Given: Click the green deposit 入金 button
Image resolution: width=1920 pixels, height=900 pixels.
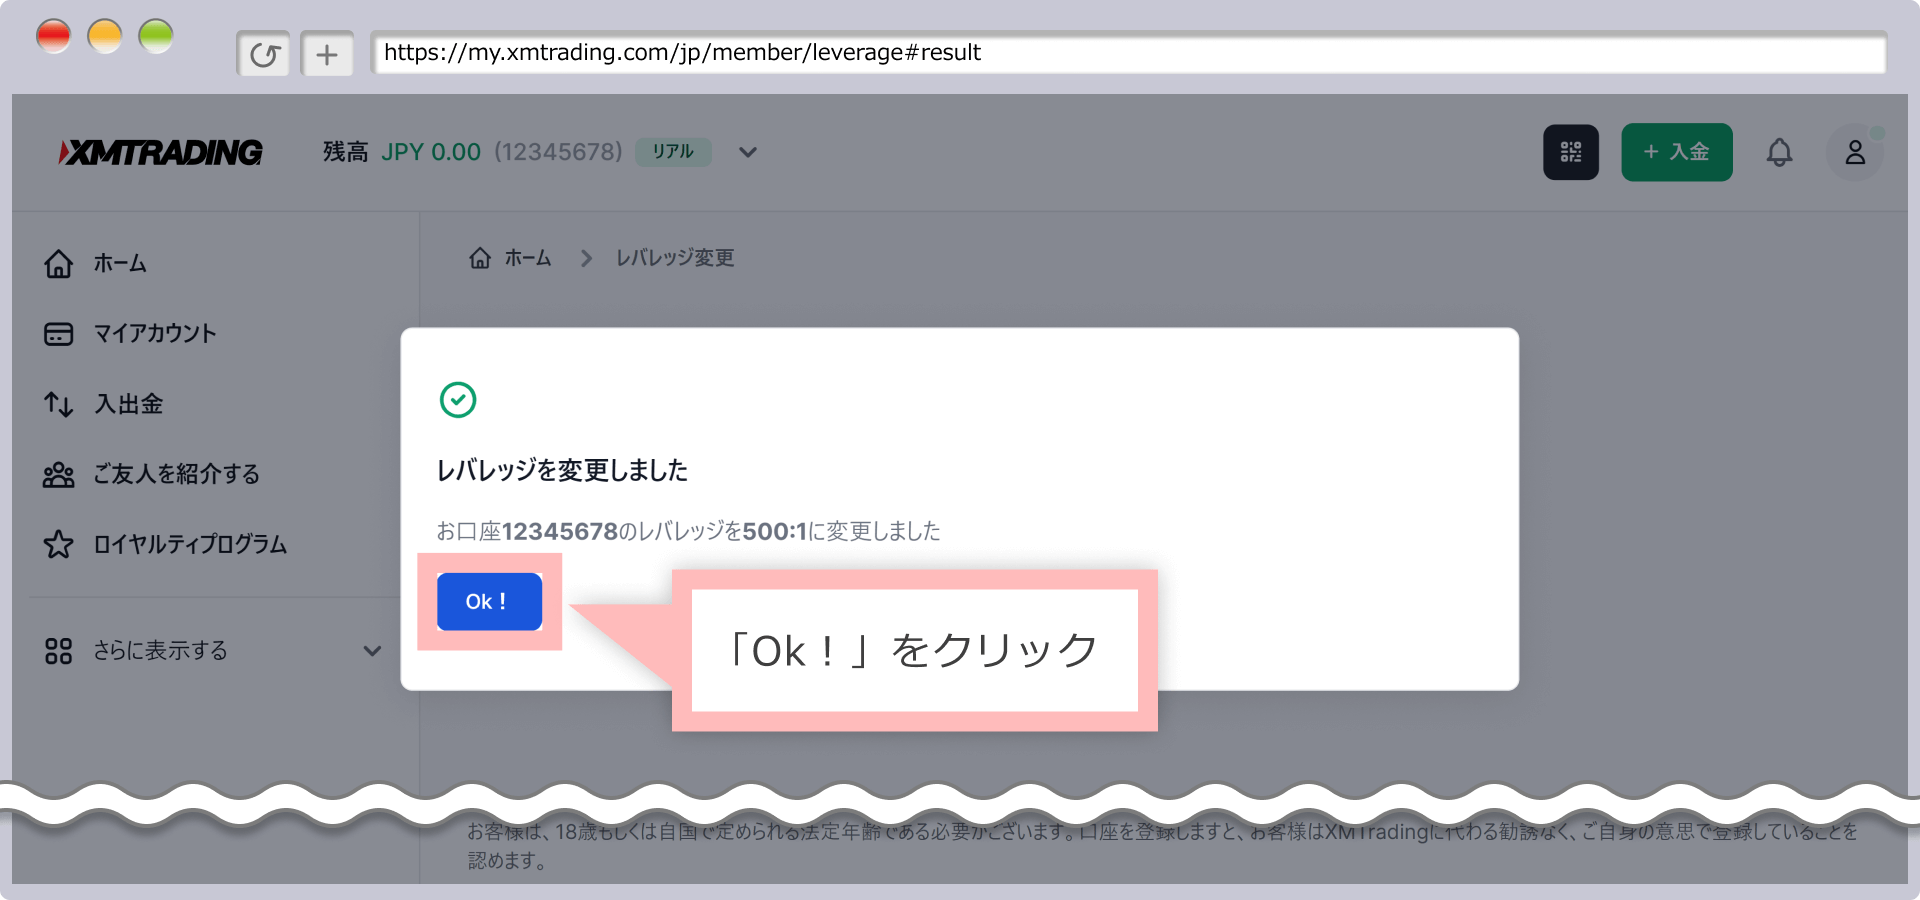Looking at the screenshot, I should [x=1676, y=152].
